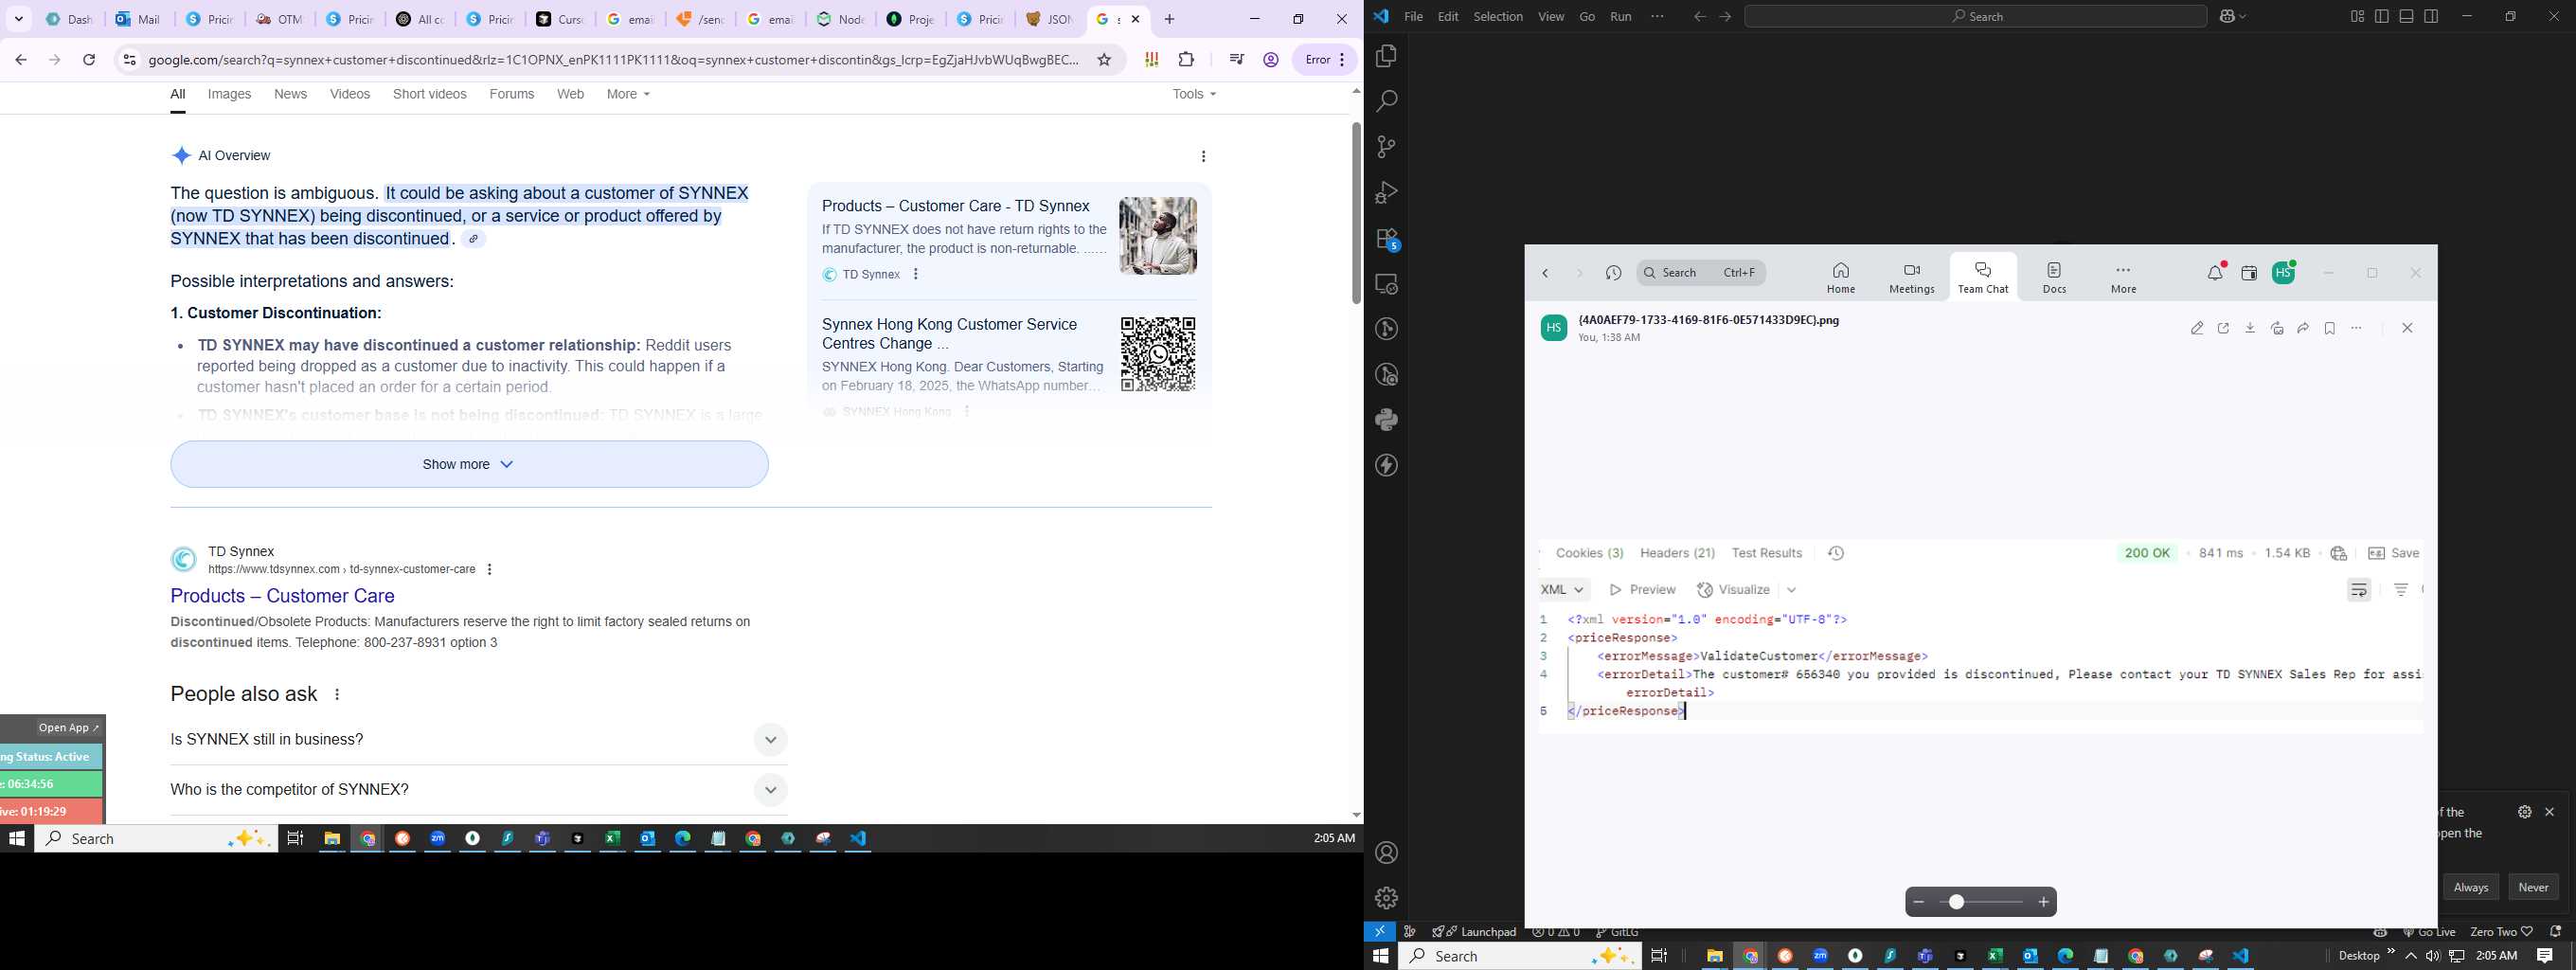
Task: Open the VS Code File menu
Action: coord(1413,16)
